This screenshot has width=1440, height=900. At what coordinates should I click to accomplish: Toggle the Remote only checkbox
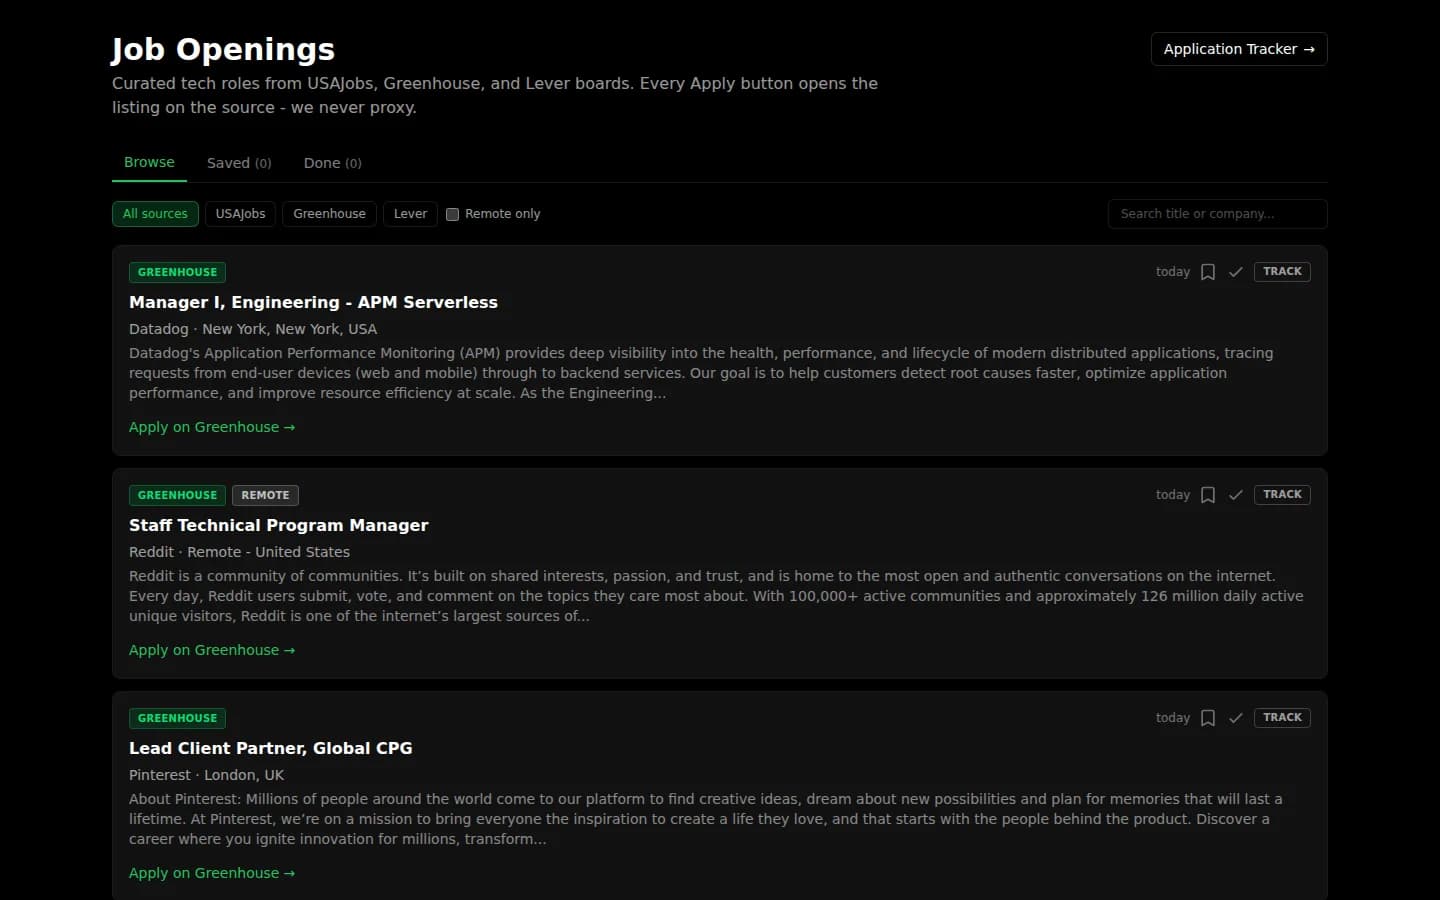coord(452,214)
